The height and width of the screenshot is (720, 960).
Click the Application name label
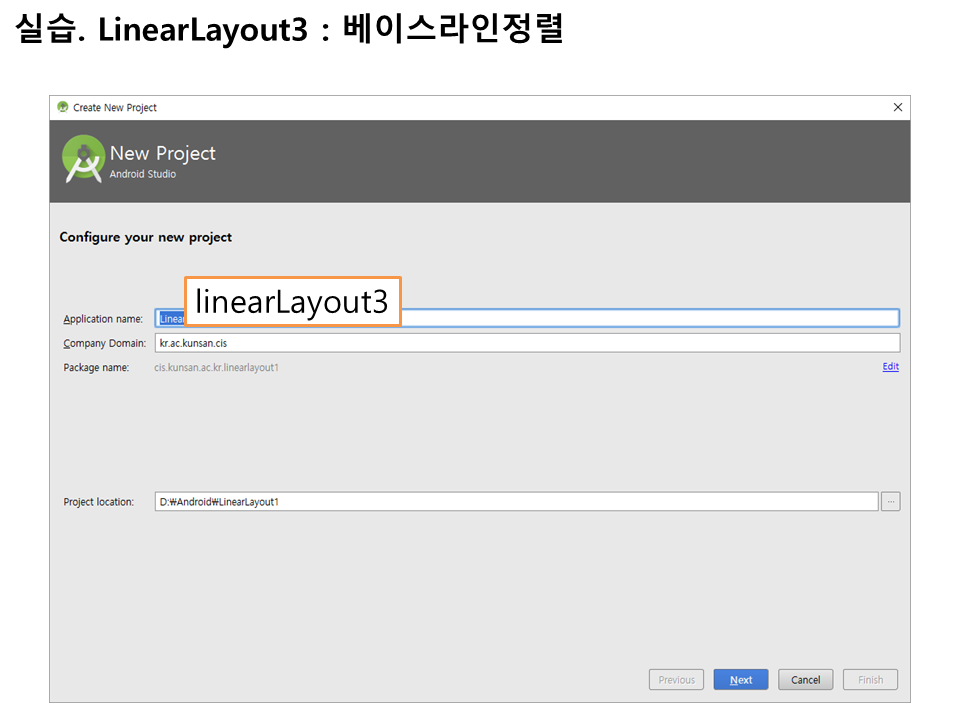pos(103,320)
